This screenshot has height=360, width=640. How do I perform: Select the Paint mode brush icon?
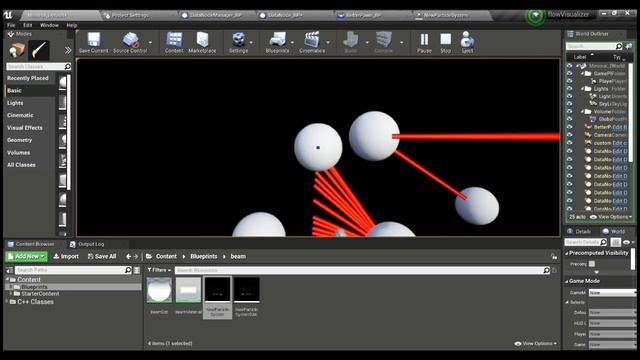[39, 50]
